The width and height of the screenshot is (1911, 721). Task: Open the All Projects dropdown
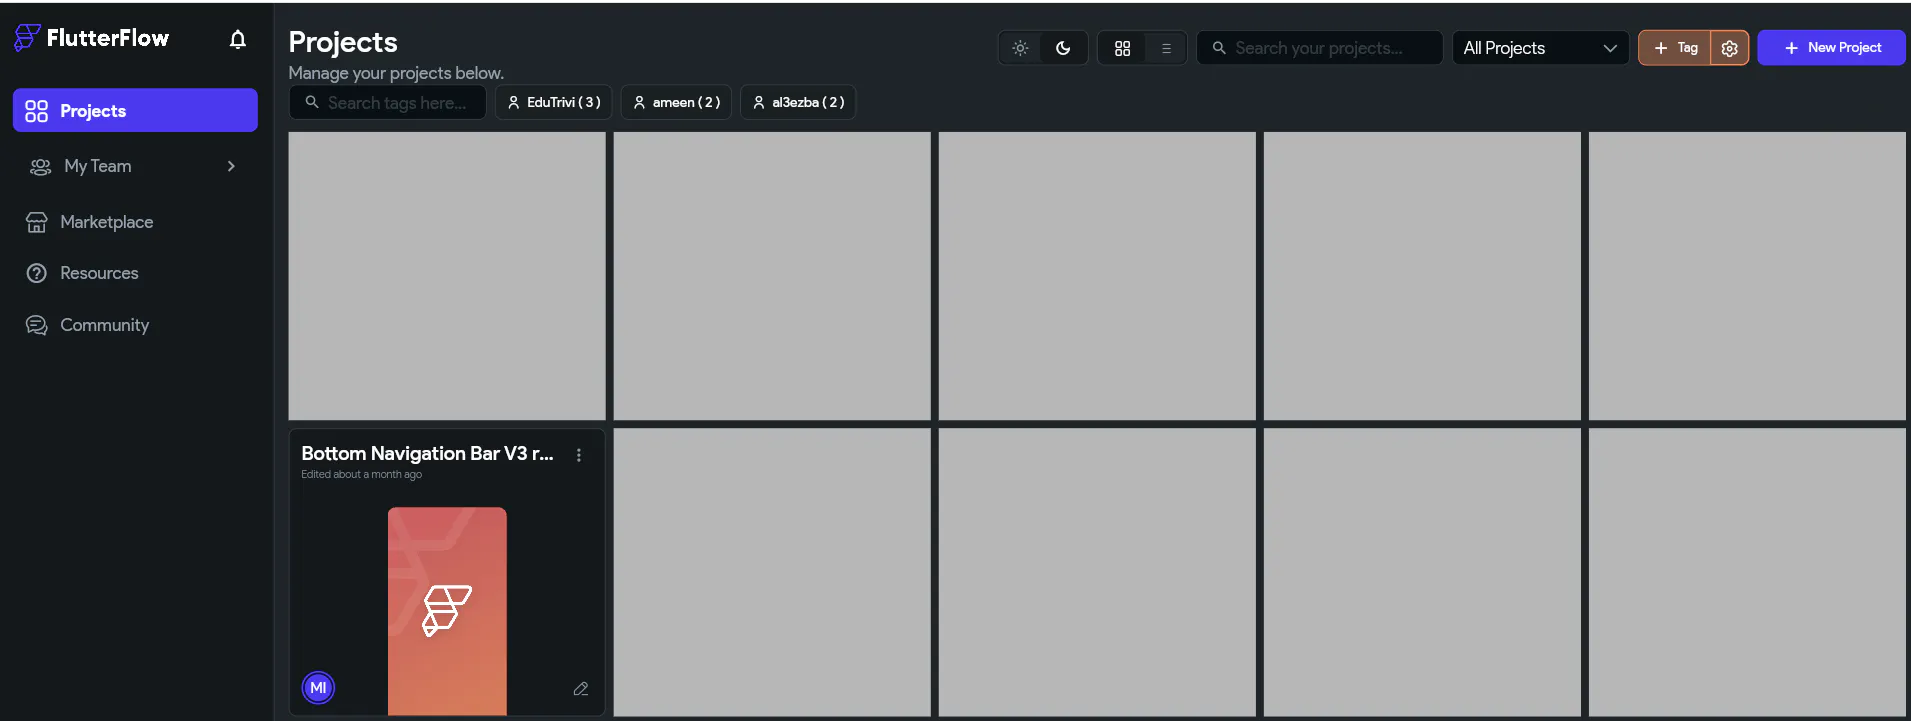click(x=1540, y=48)
